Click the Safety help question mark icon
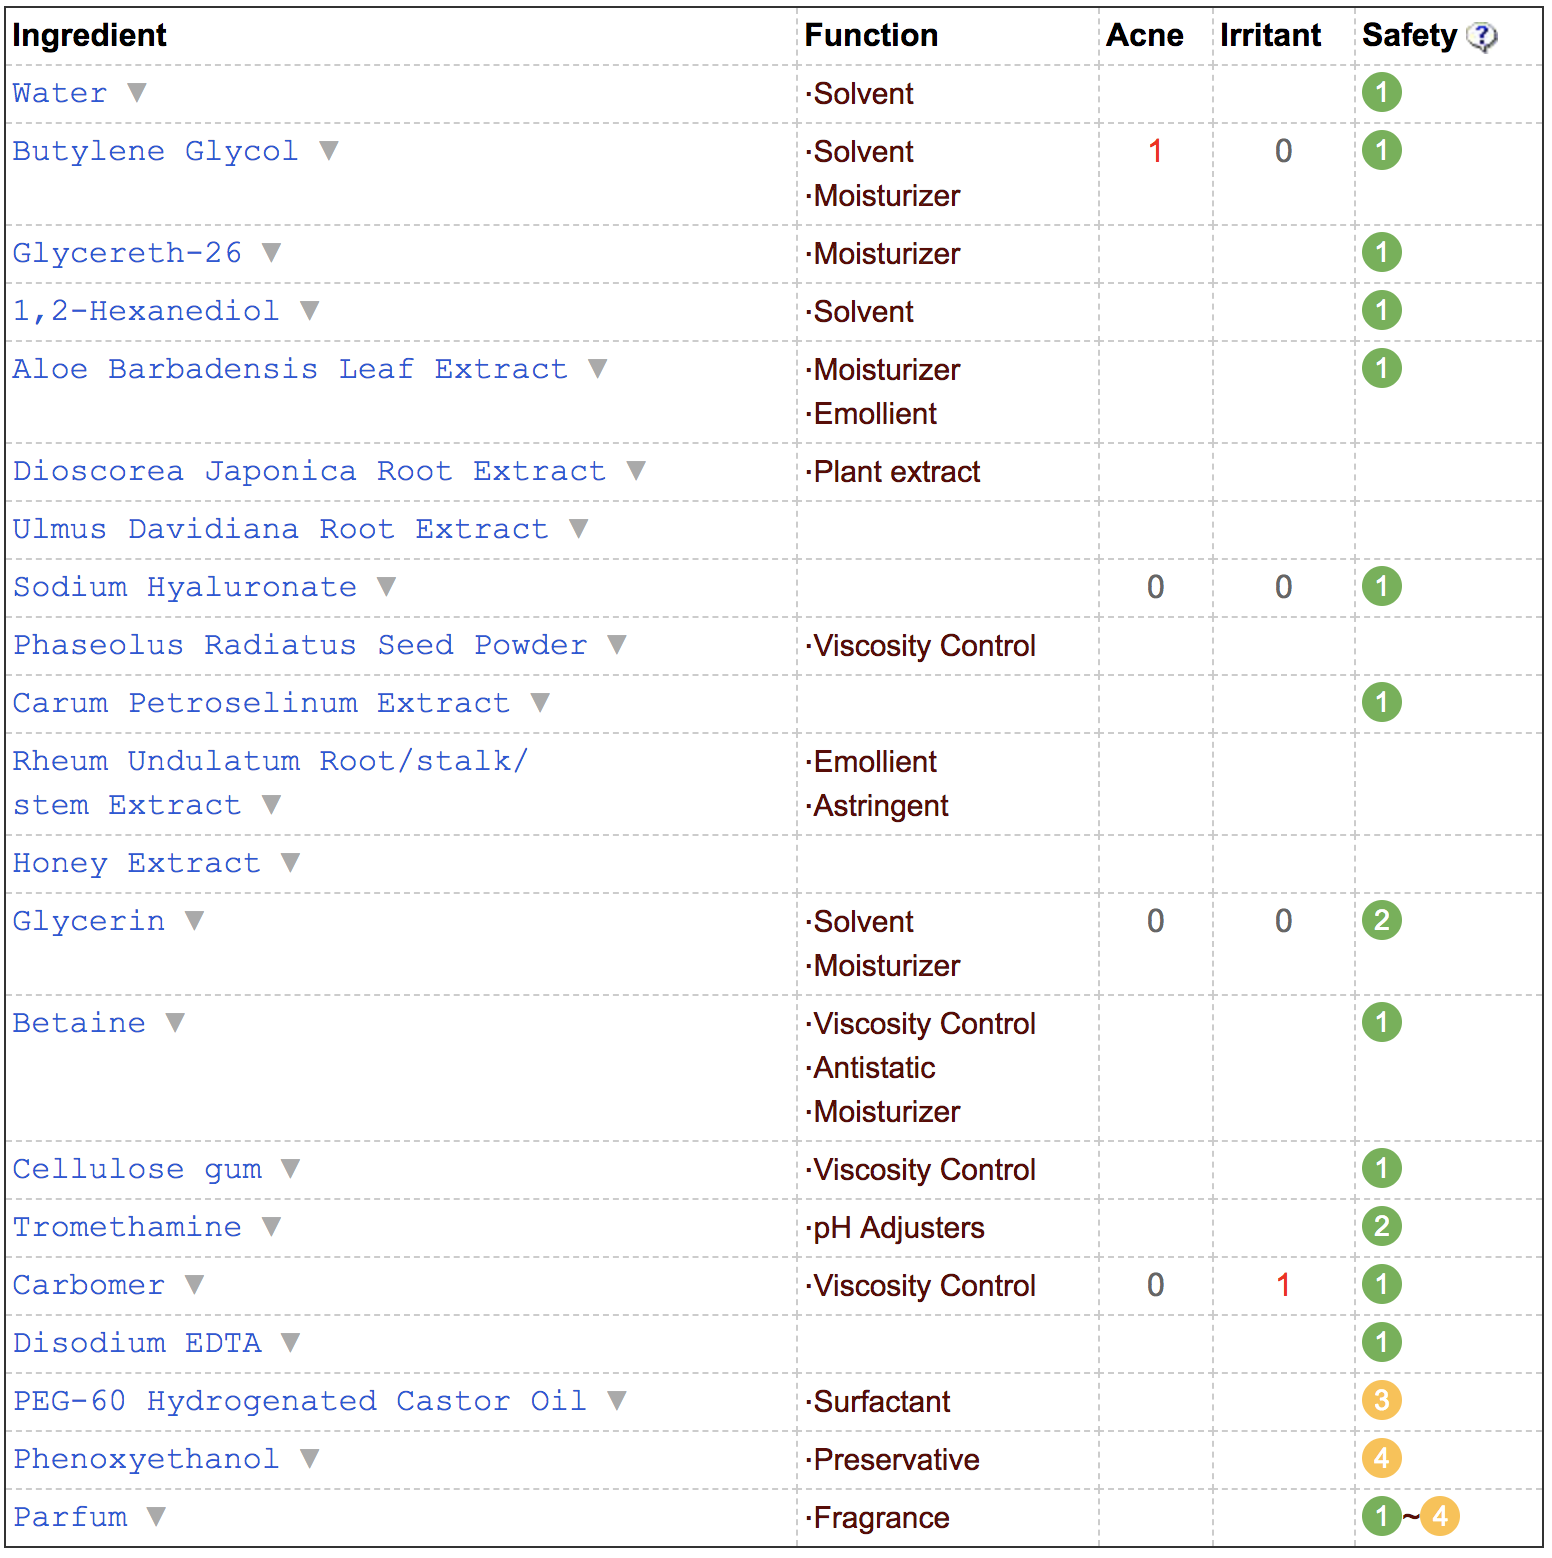1552x1558 pixels. tap(1481, 37)
